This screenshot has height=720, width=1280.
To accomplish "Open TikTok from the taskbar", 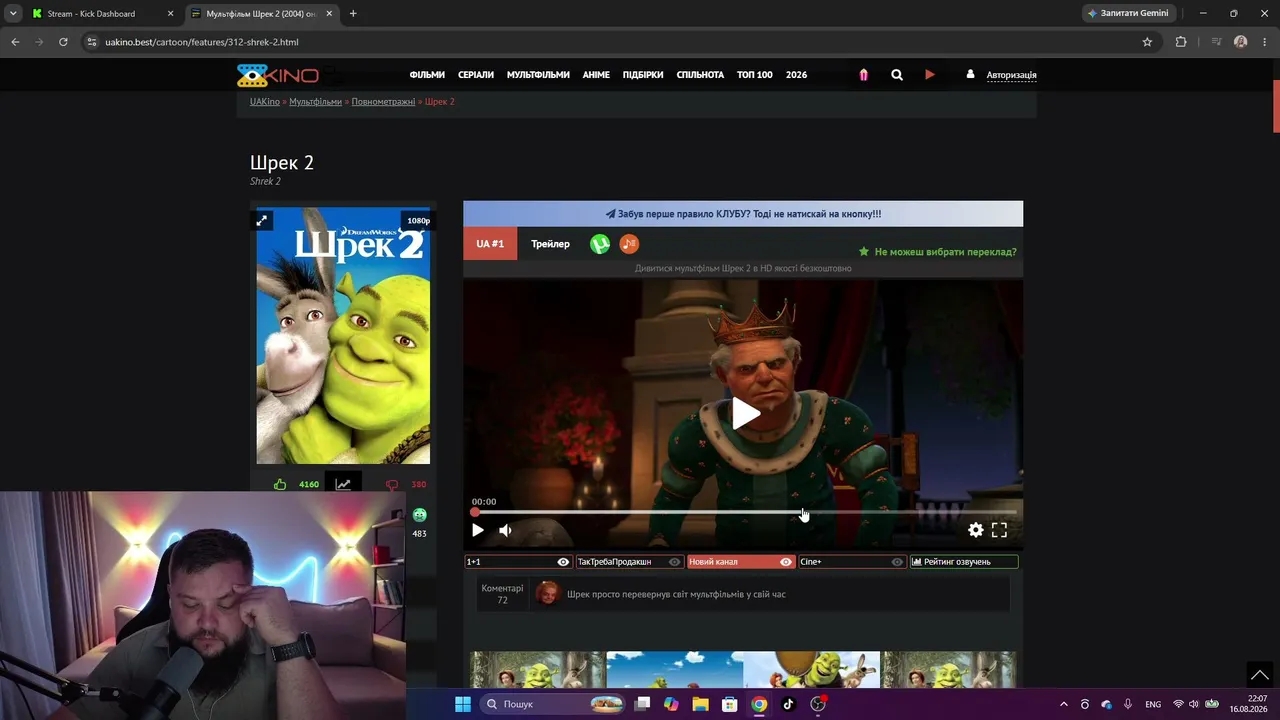I will [788, 704].
